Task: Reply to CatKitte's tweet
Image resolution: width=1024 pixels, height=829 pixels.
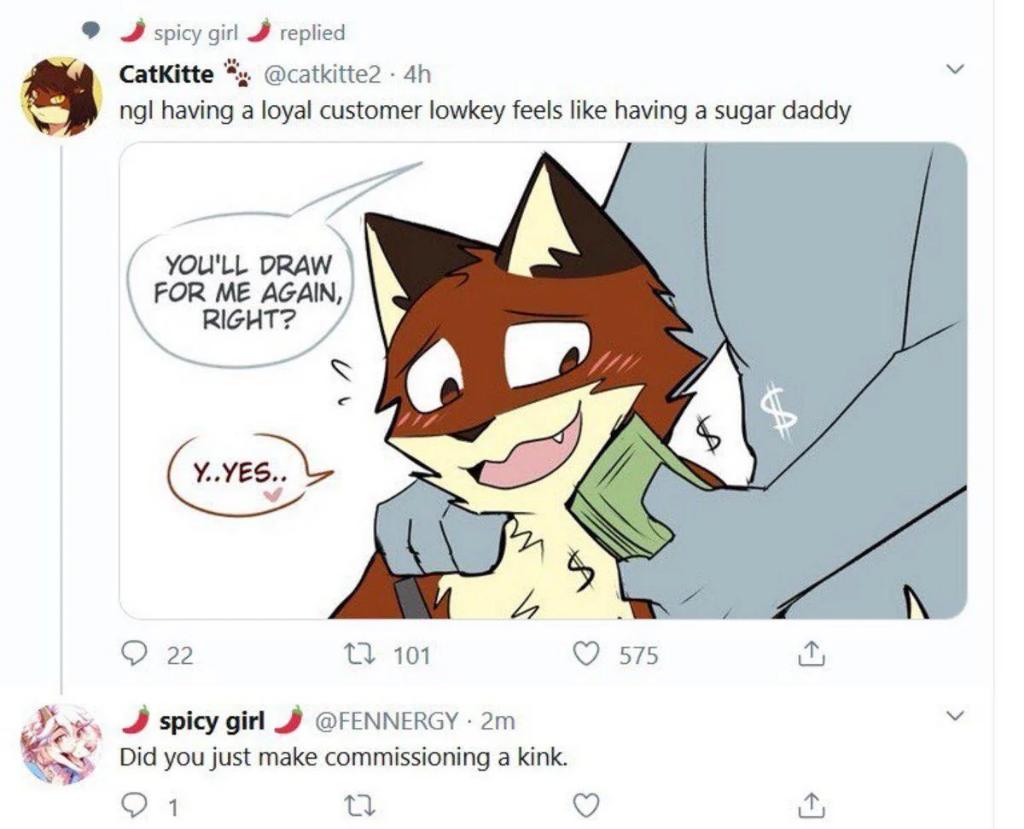Action: (134, 654)
